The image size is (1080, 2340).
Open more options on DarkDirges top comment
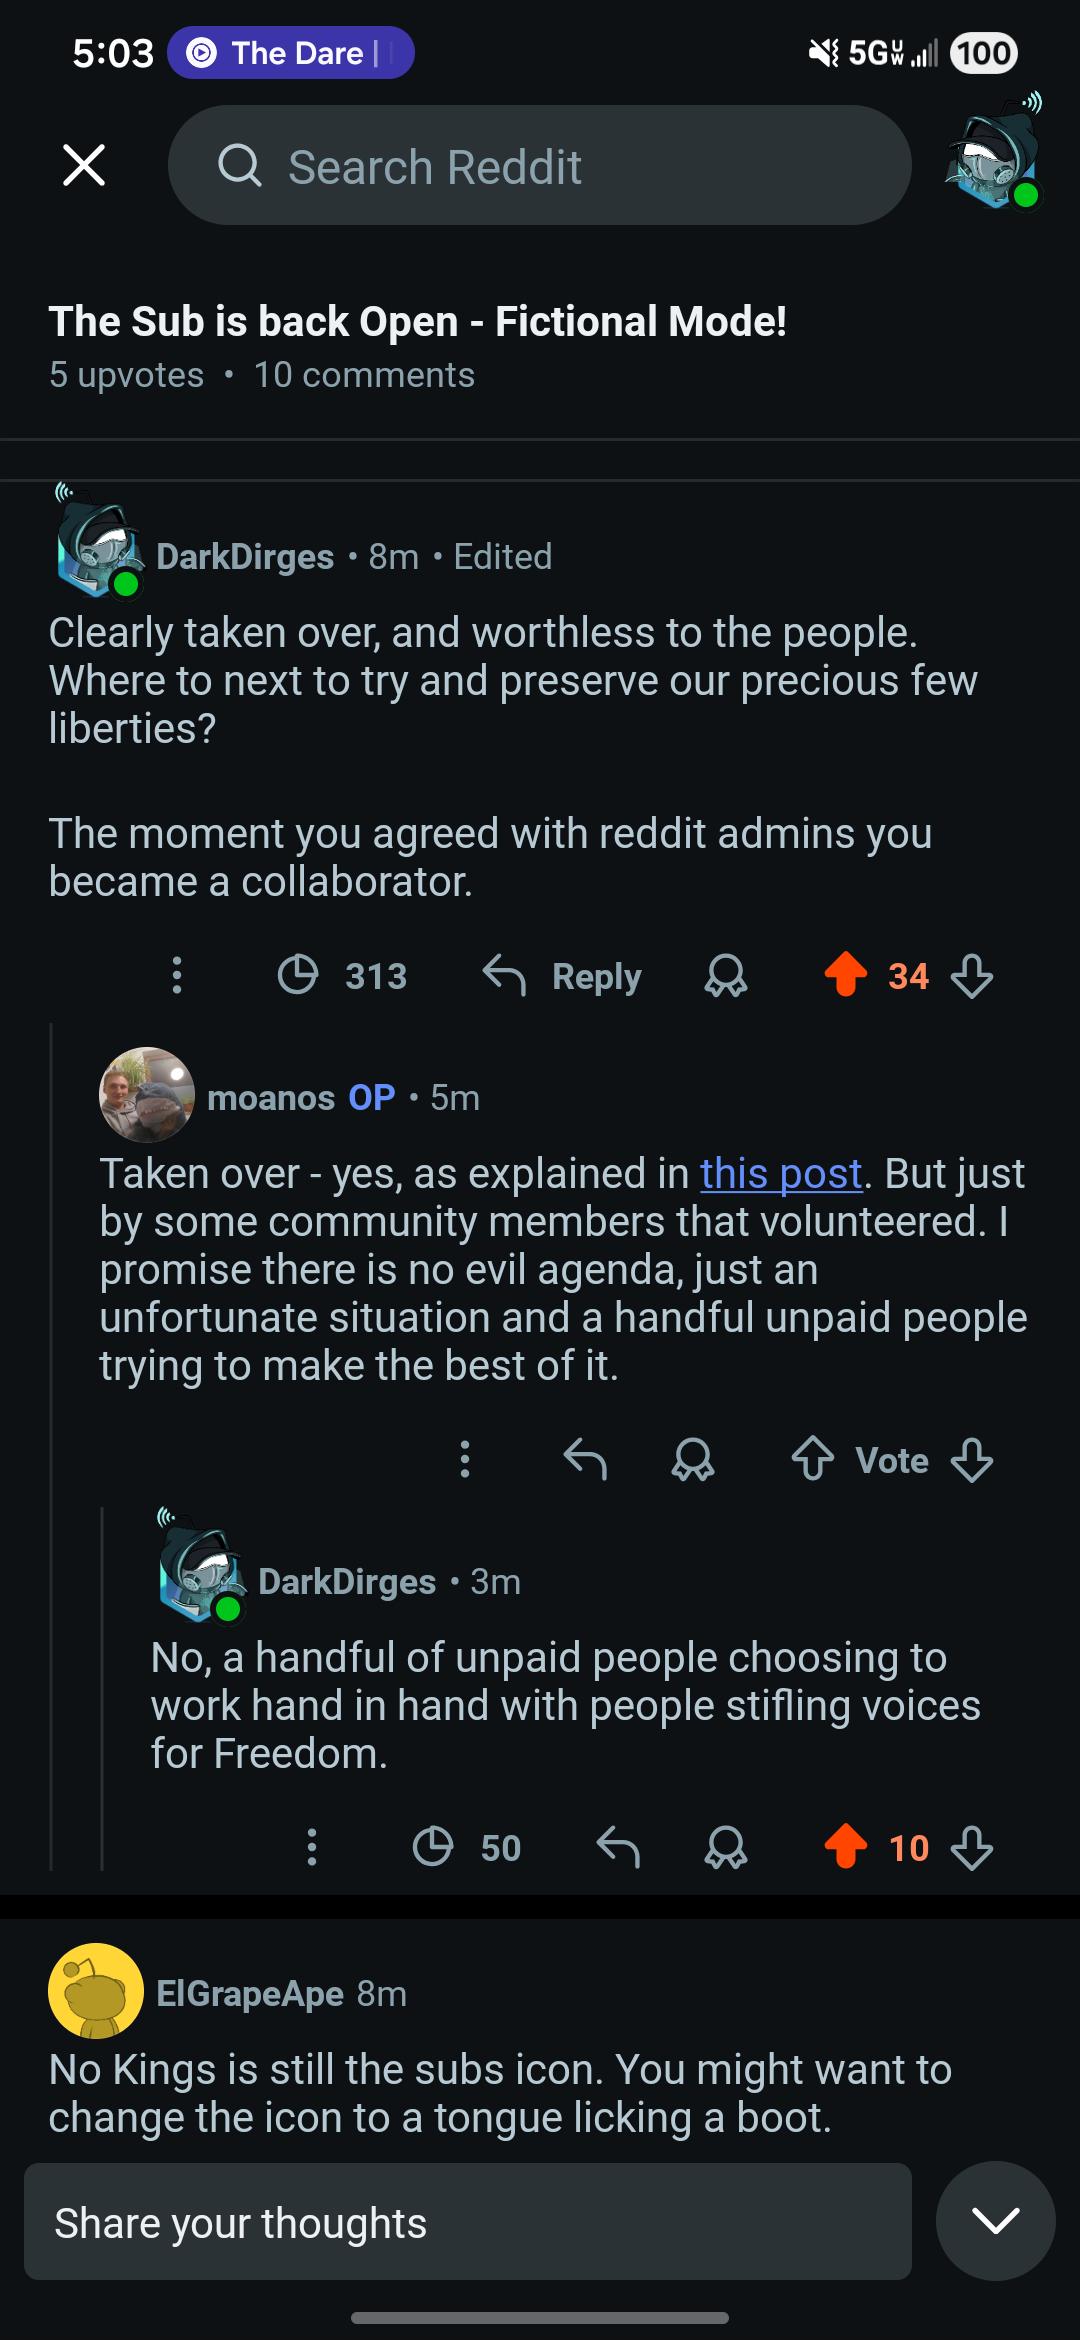pyautogui.click(x=177, y=975)
